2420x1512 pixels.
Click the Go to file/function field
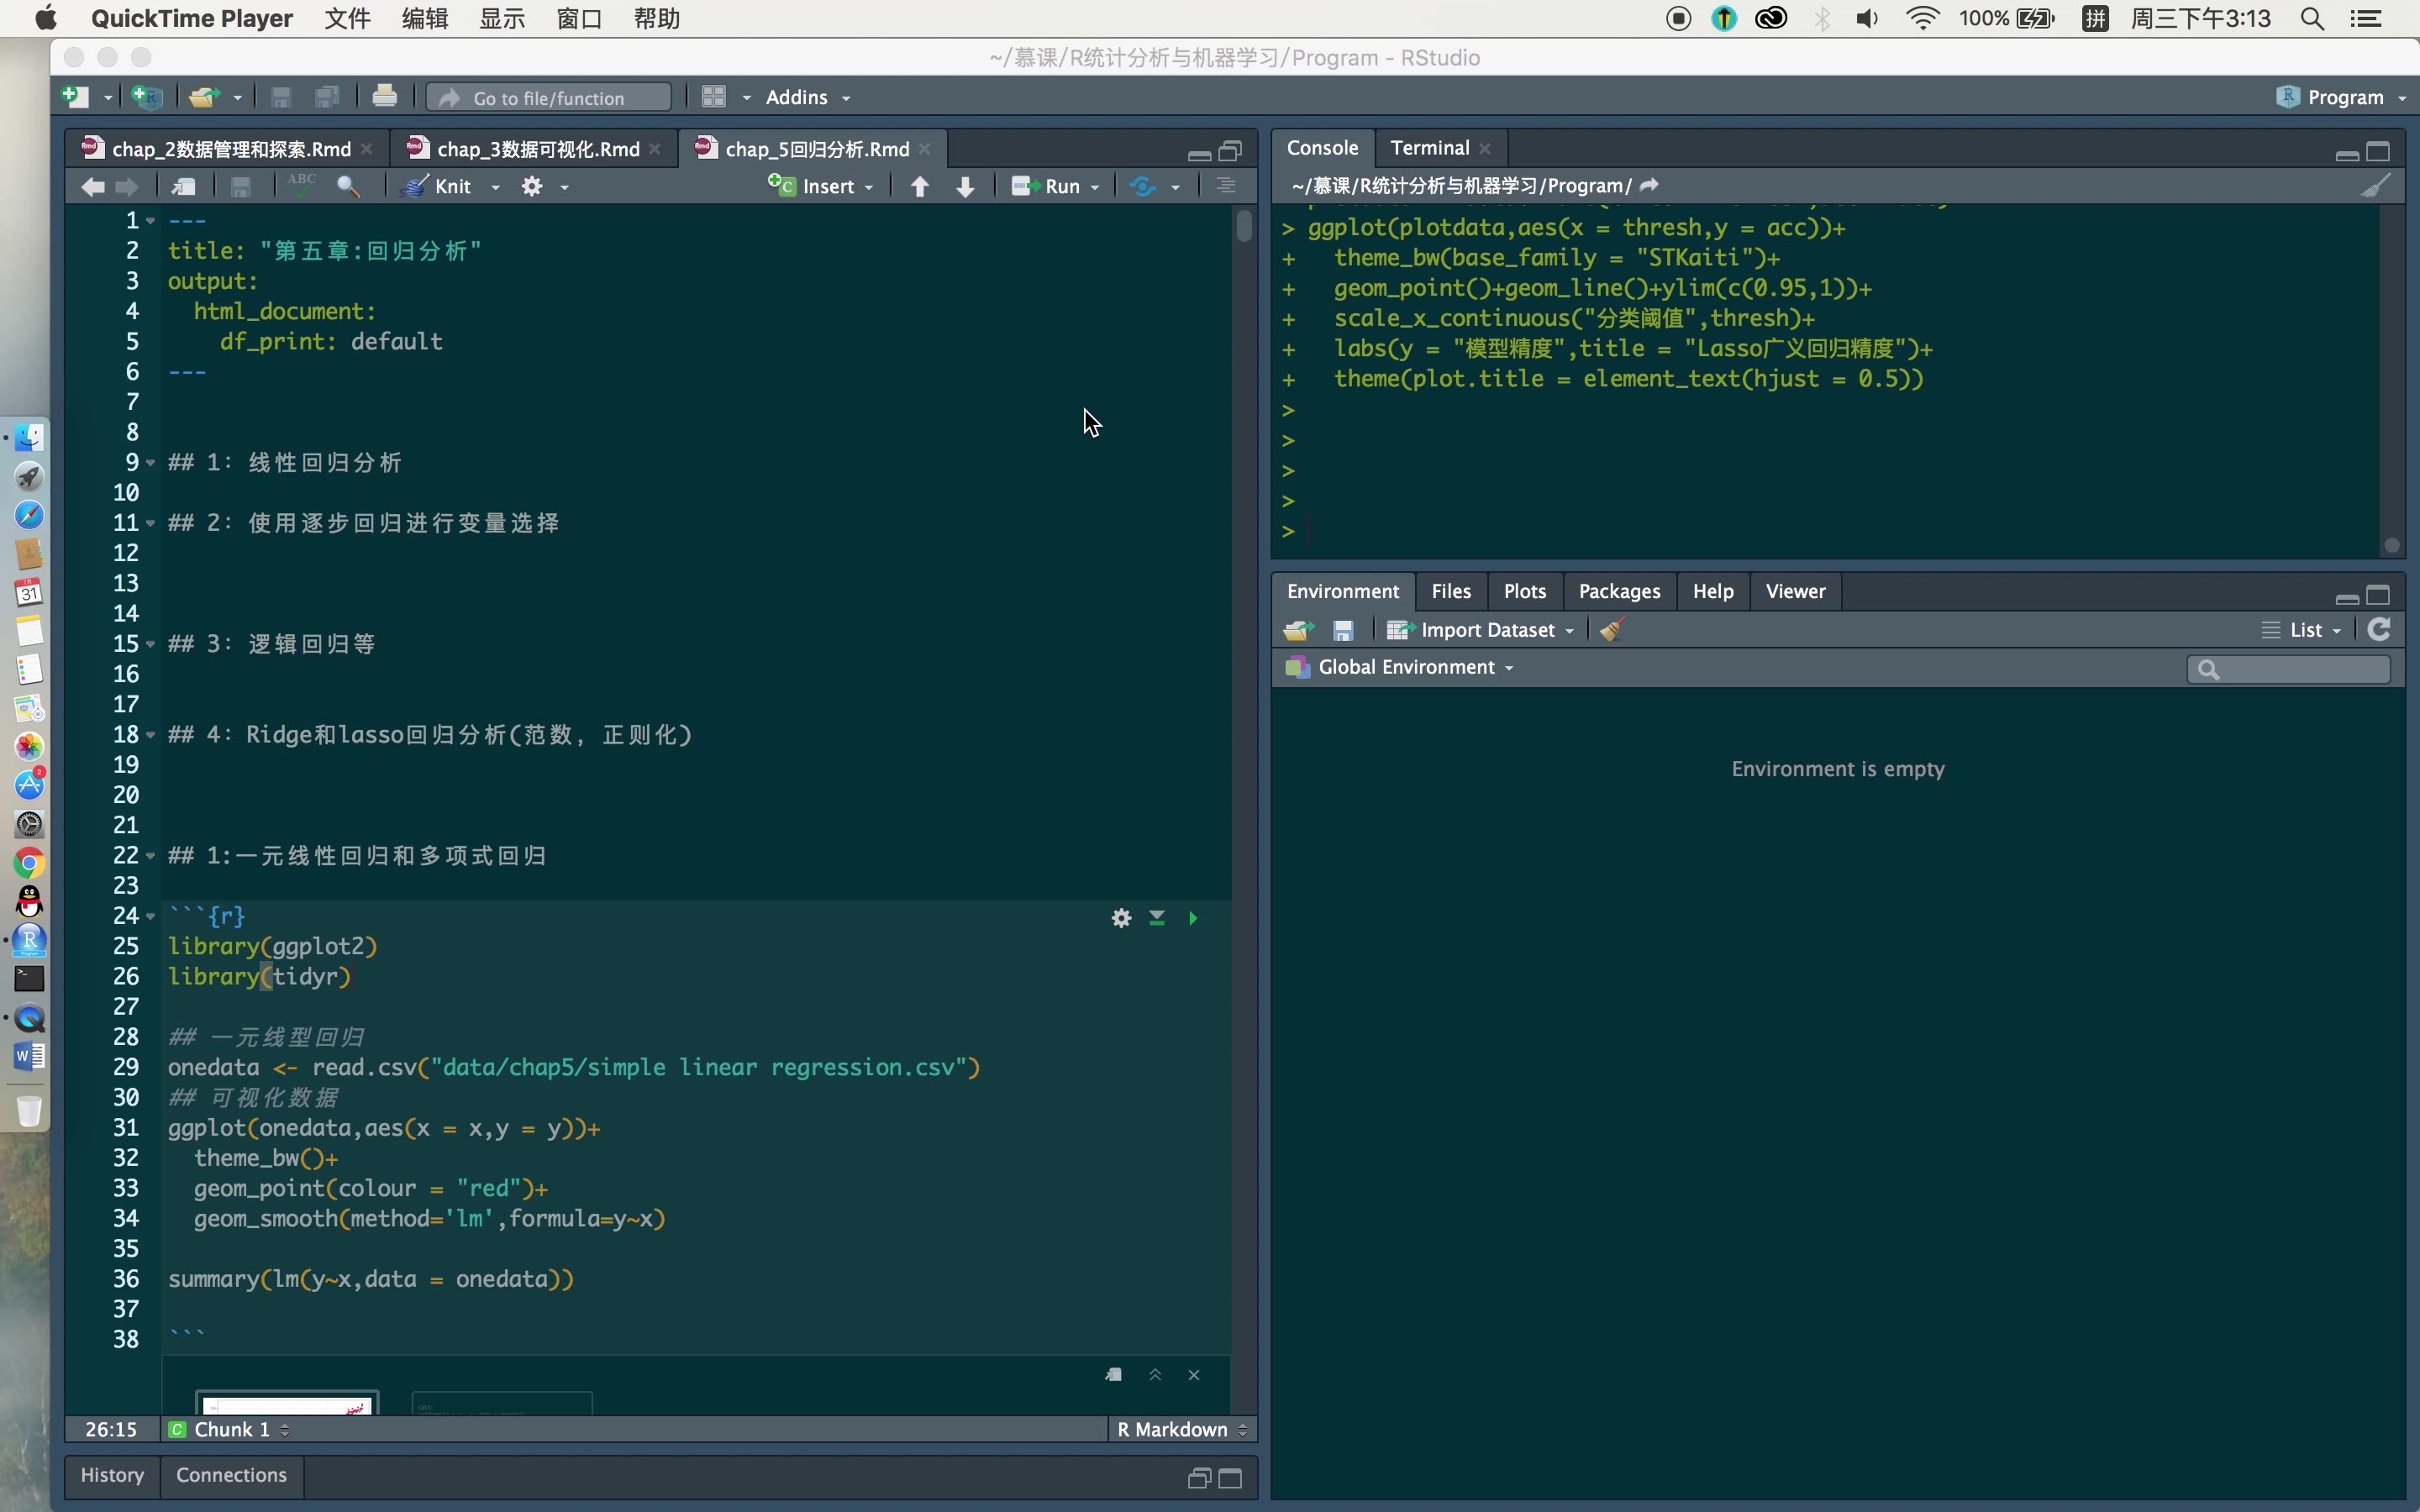(x=549, y=98)
